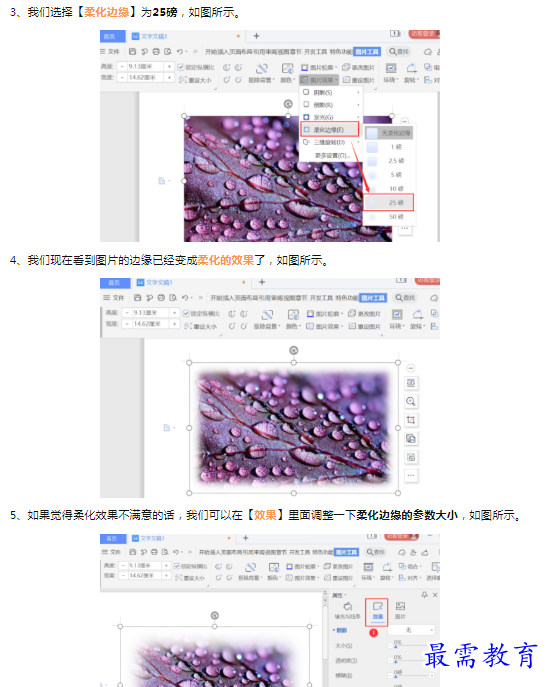The image size is (546, 687).
Task: Open 图片效果 dropdown in step 4 screenshot
Action: point(325,326)
